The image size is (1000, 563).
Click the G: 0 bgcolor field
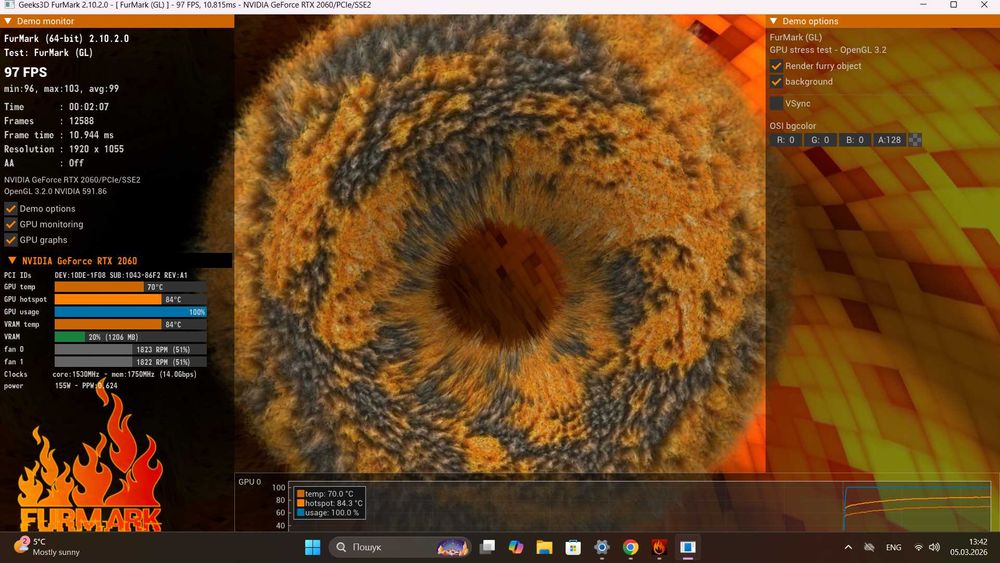pos(820,140)
